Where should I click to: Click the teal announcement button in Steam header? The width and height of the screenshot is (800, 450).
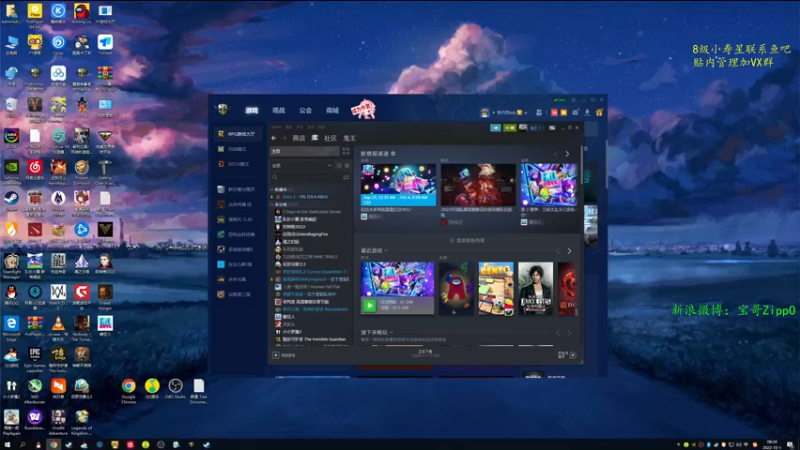click(x=495, y=128)
